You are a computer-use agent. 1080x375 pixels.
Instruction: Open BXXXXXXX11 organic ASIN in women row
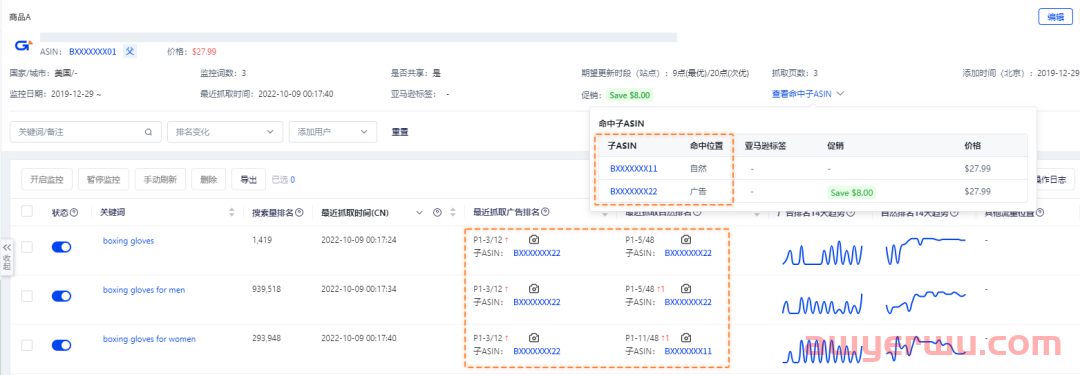688,351
